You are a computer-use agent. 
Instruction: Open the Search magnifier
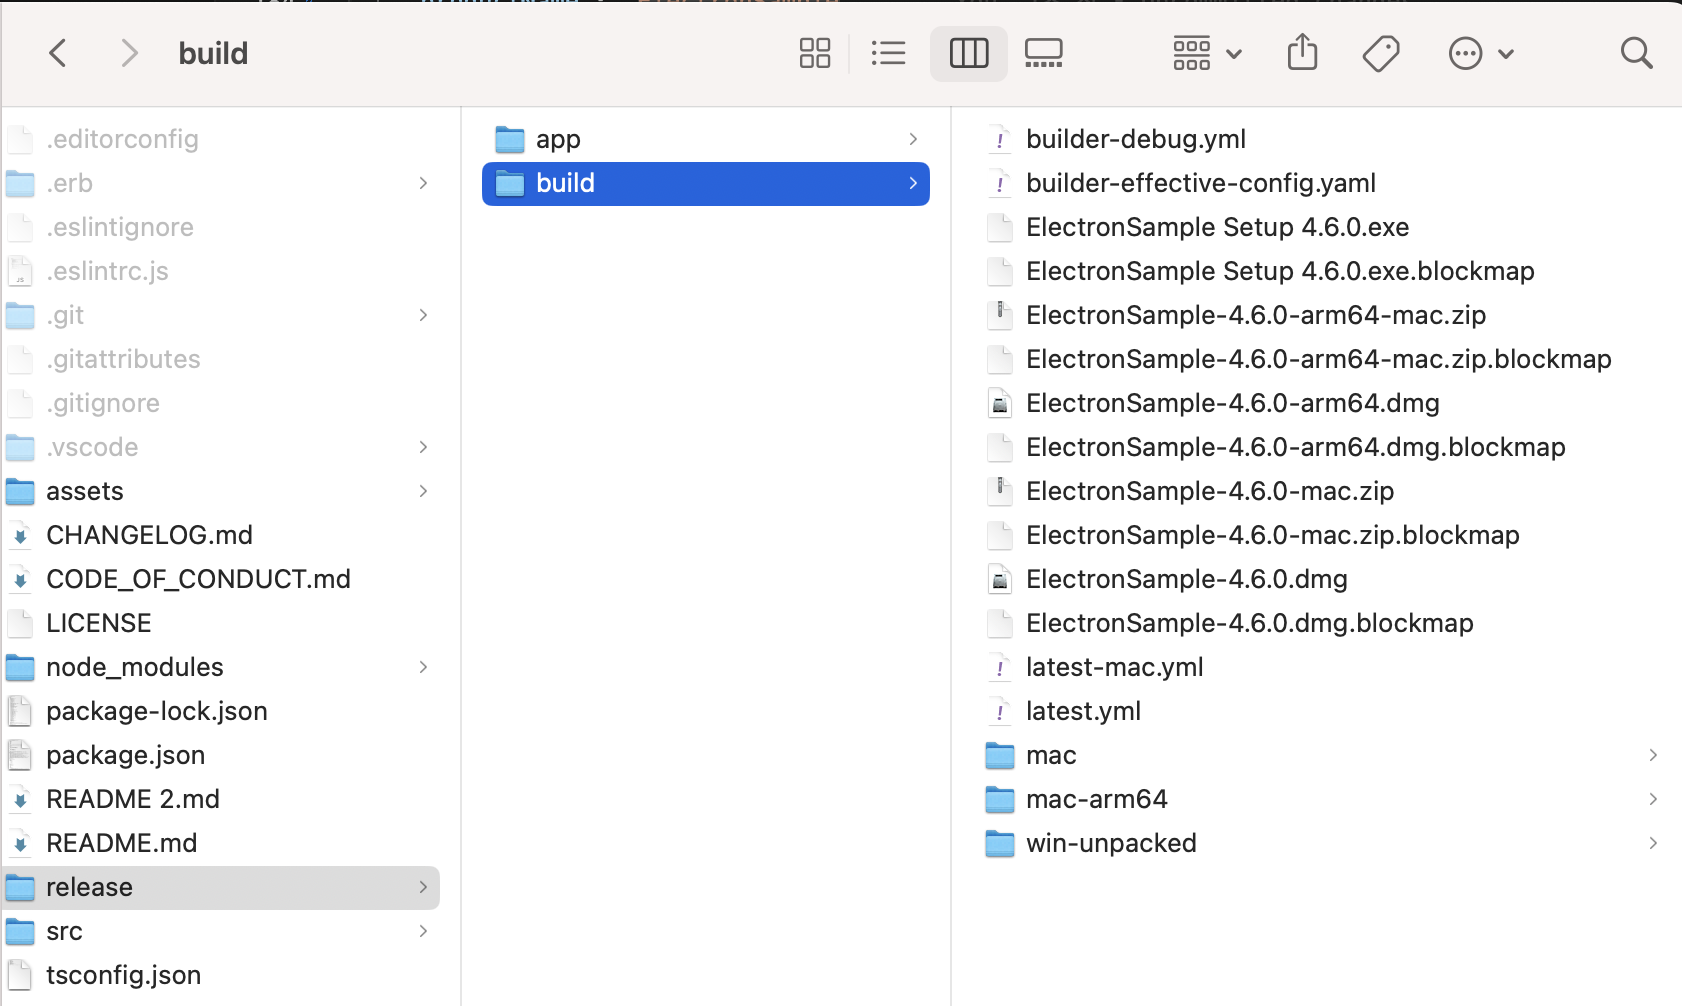[1636, 53]
